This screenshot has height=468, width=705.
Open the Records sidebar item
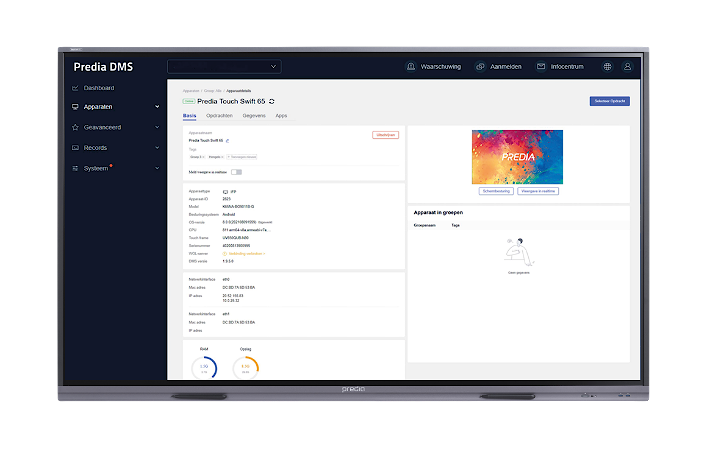click(95, 147)
